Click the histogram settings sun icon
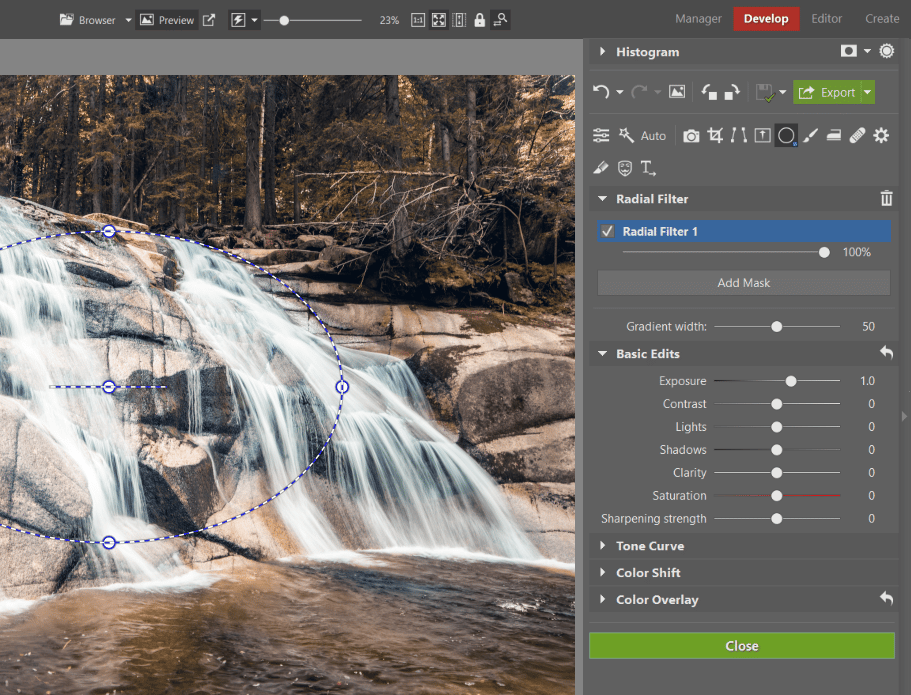This screenshot has width=911, height=695. pyautogui.click(x=887, y=51)
